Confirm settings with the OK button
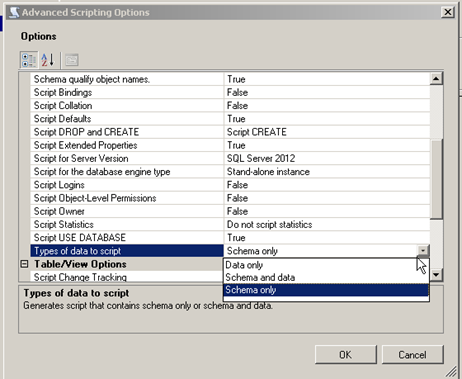The image size is (462, 379). pos(346,355)
